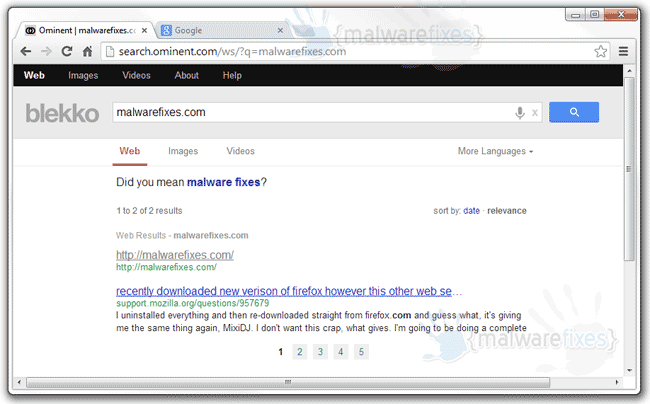Expand the More Languages dropdown
650x404 pixels.
point(495,151)
